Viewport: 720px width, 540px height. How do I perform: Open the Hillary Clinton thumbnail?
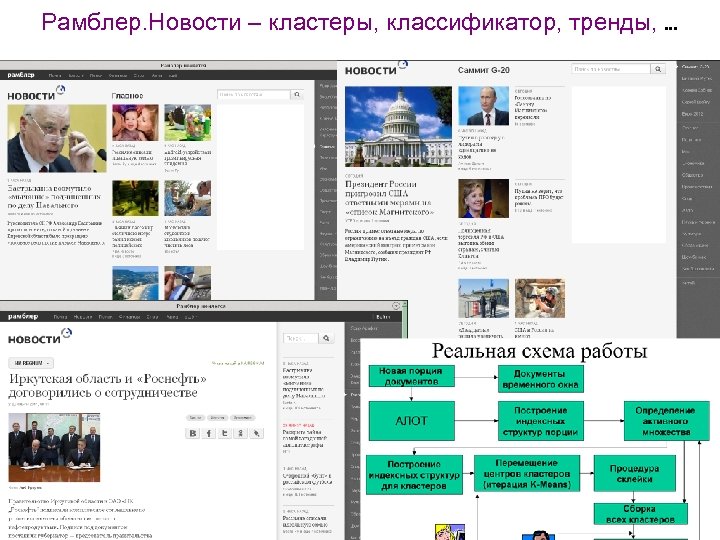(484, 198)
